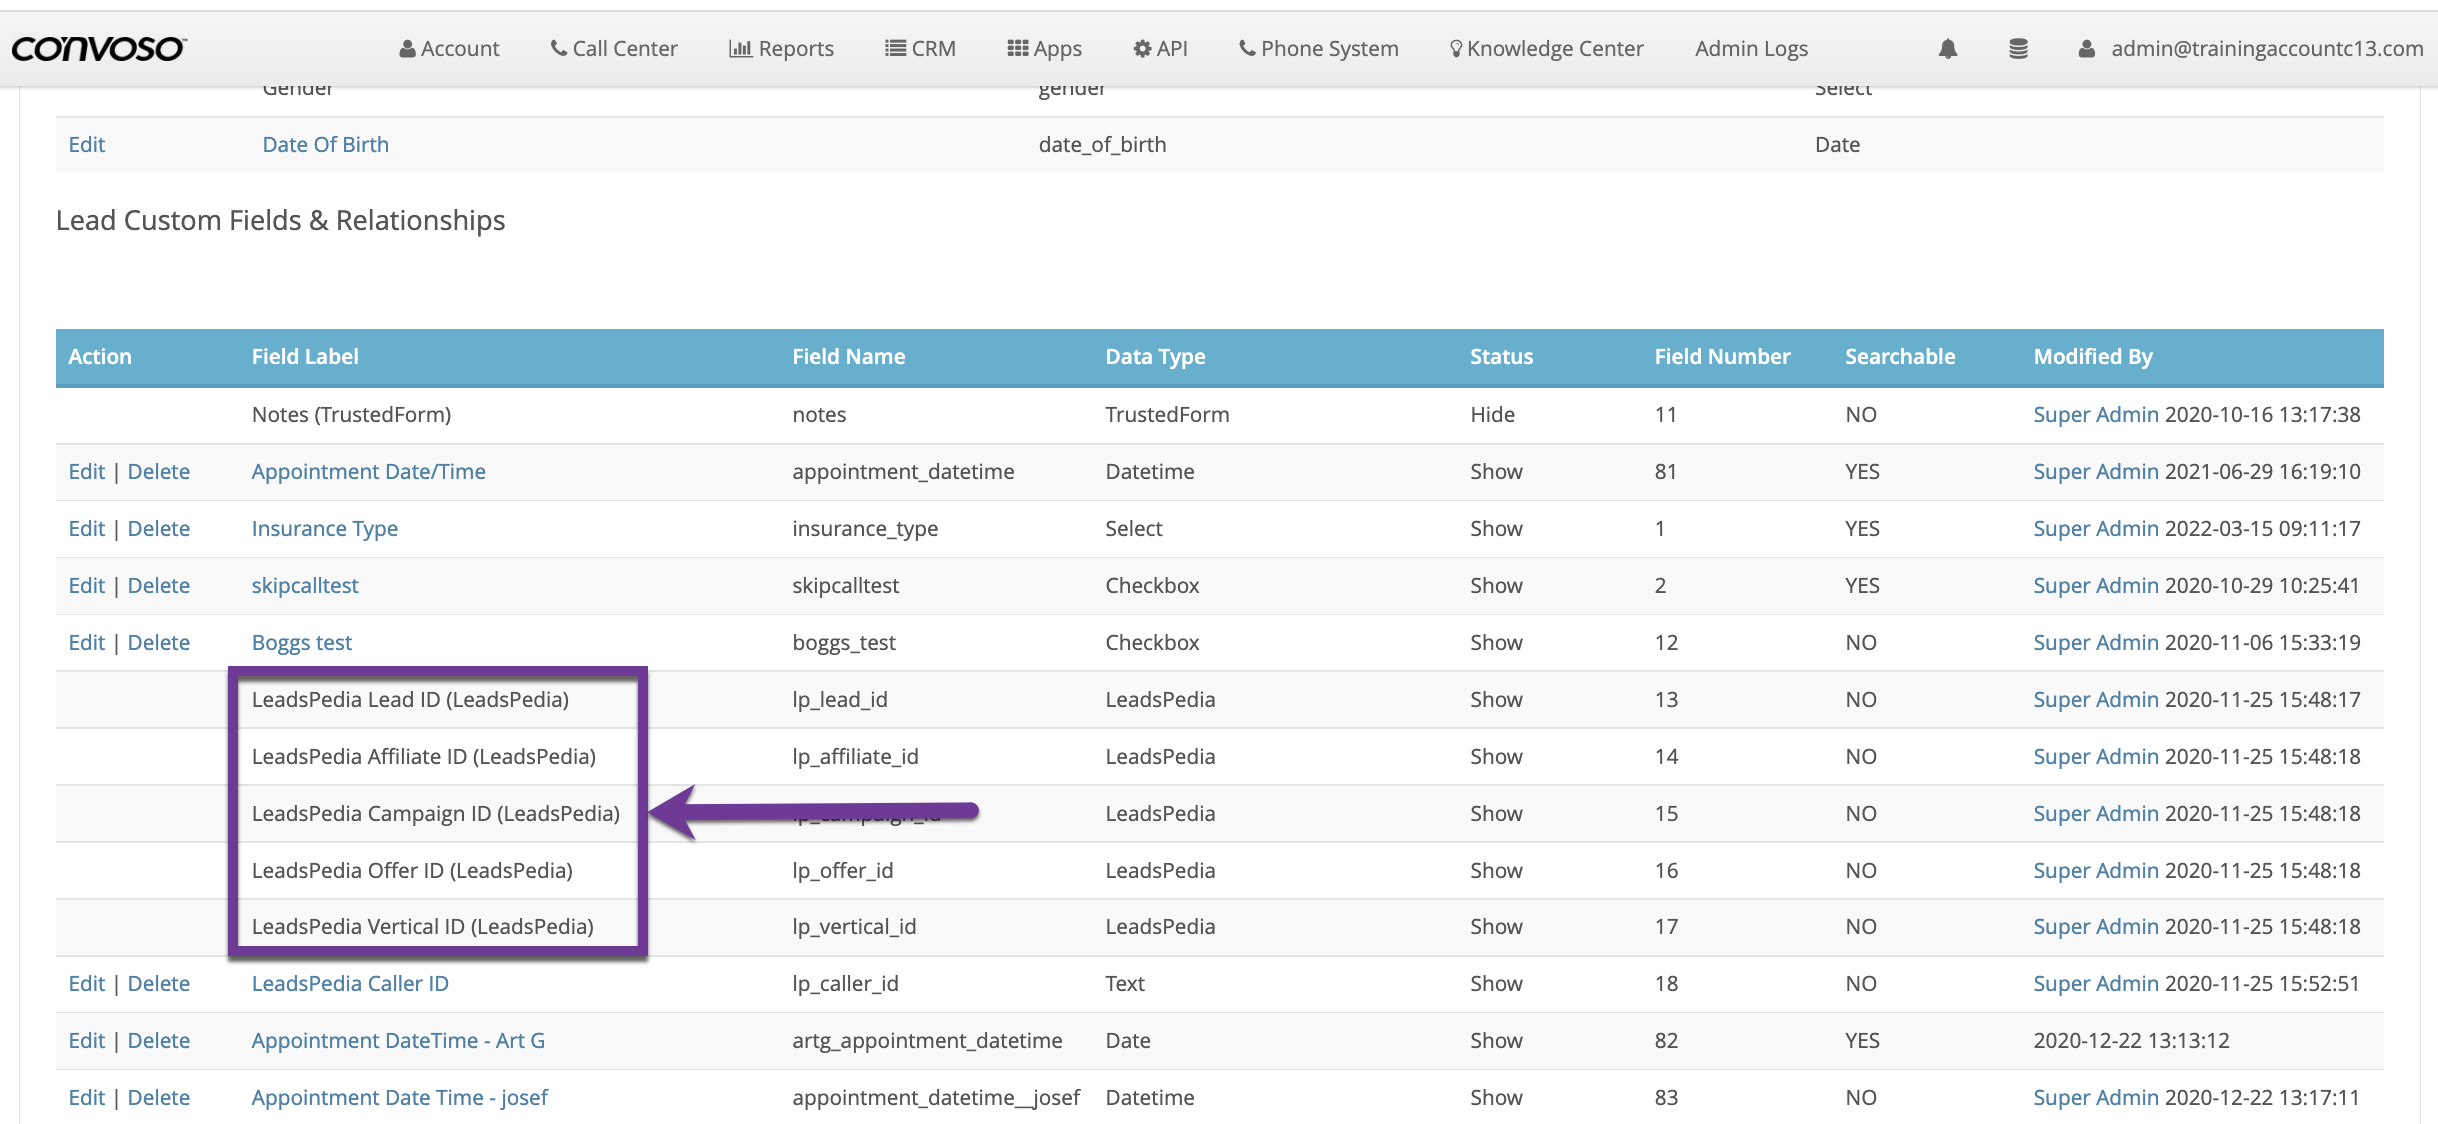Open the skipcalltest field label link
The height and width of the screenshot is (1124, 2438).
(304, 585)
